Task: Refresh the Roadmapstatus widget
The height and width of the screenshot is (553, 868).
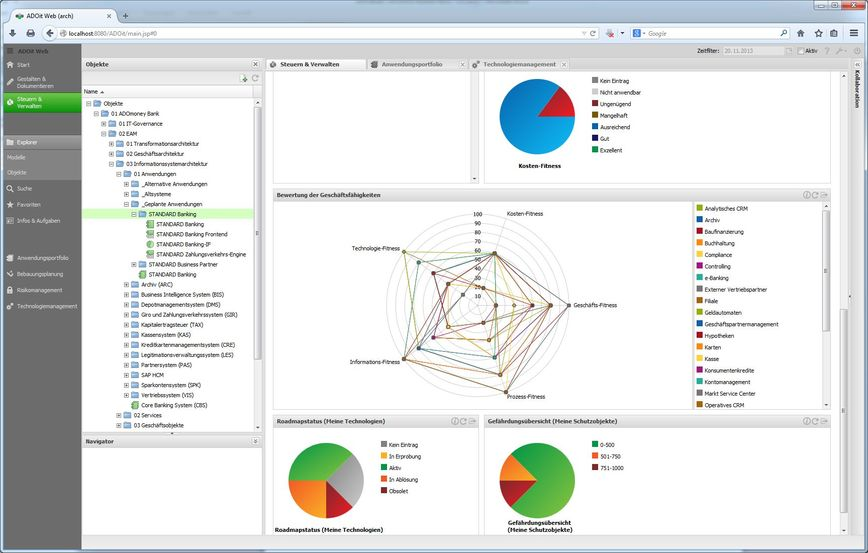Action: tap(463, 421)
